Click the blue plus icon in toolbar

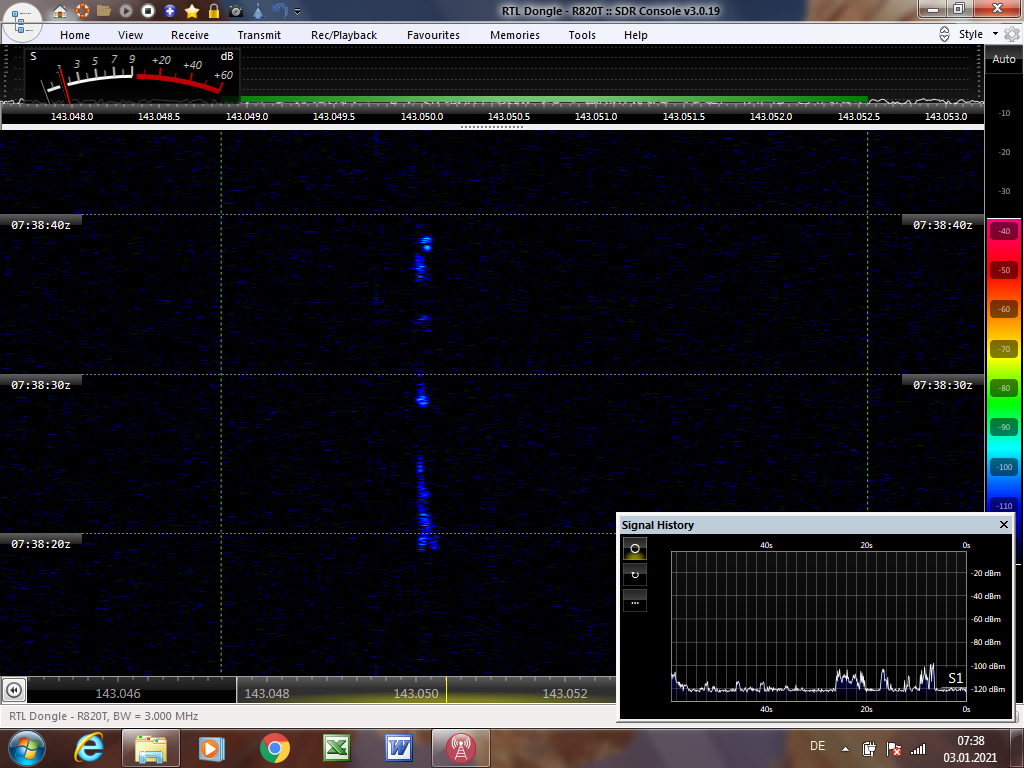(x=170, y=11)
